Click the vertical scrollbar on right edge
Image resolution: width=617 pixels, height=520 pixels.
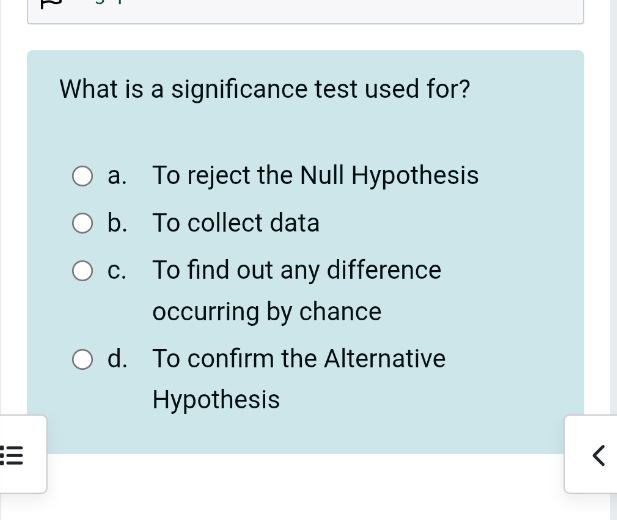pyautogui.click(x=613, y=200)
